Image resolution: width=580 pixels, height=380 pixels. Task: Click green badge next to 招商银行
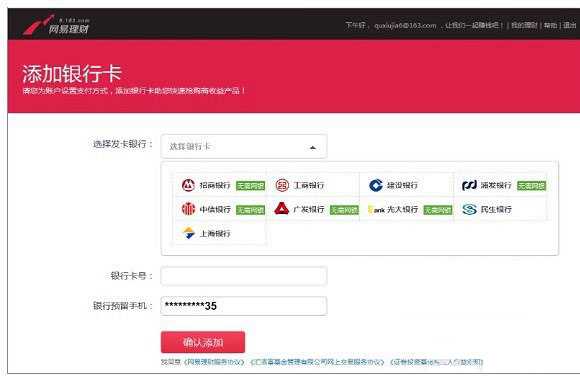pyautogui.click(x=250, y=186)
